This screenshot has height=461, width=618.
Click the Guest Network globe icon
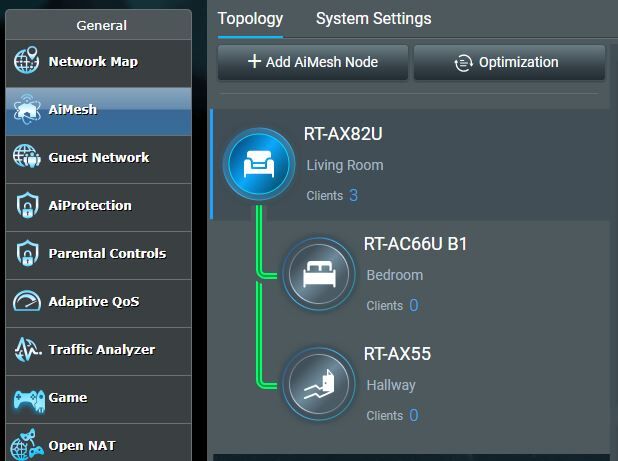[x=26, y=157]
